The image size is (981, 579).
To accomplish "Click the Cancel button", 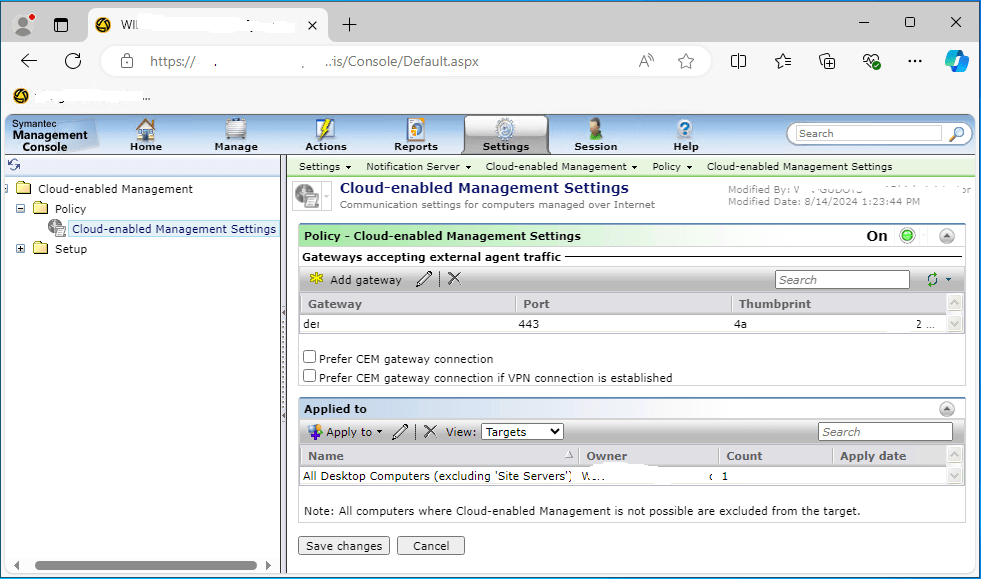I will coord(431,546).
